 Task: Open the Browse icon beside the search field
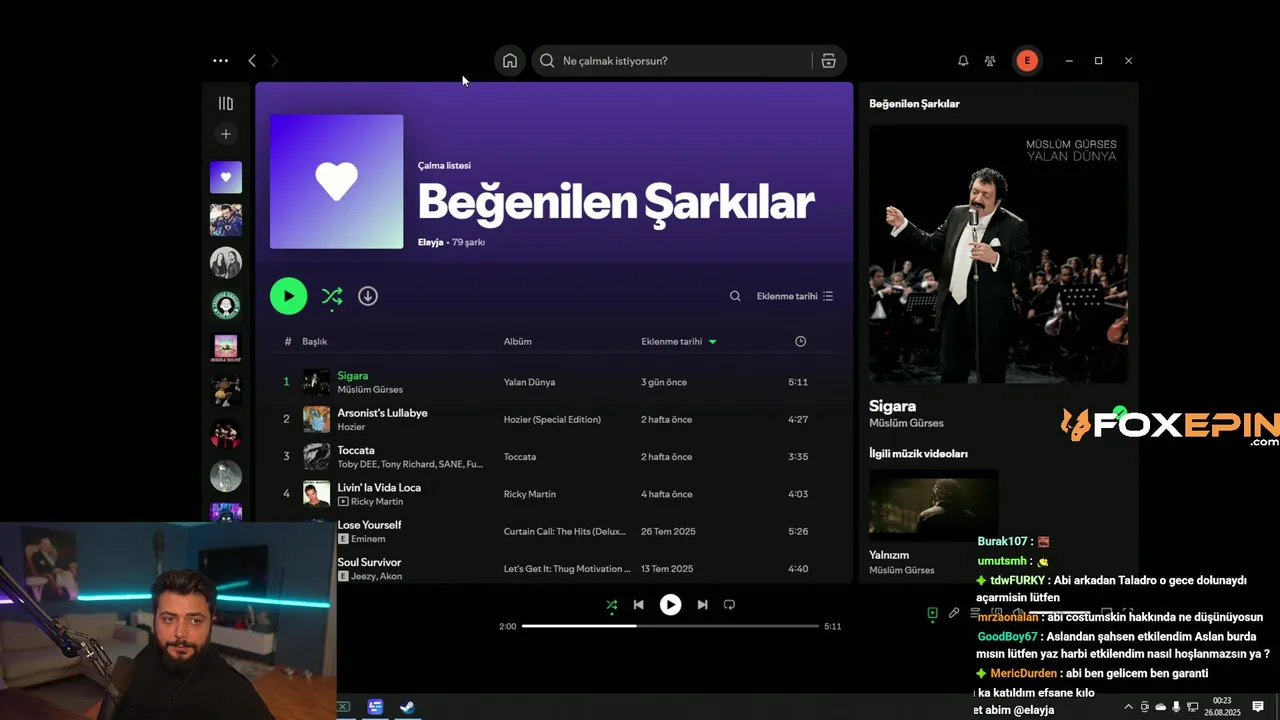828,61
